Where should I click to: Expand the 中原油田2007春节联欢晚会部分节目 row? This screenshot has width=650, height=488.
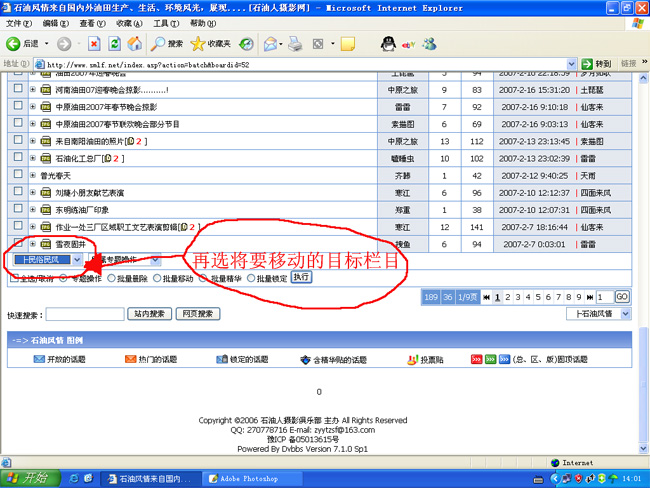(x=33, y=124)
